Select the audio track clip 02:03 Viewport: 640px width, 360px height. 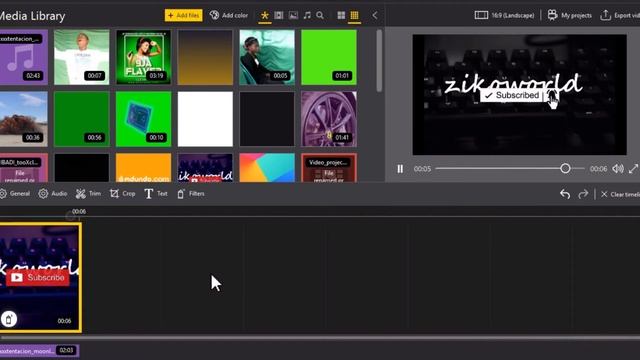tap(39, 350)
